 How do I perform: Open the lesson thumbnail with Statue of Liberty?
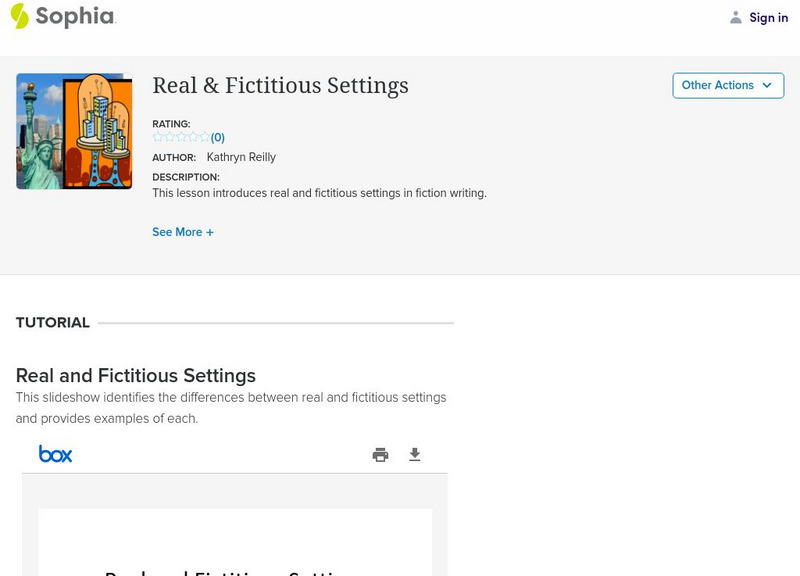pos(74,131)
